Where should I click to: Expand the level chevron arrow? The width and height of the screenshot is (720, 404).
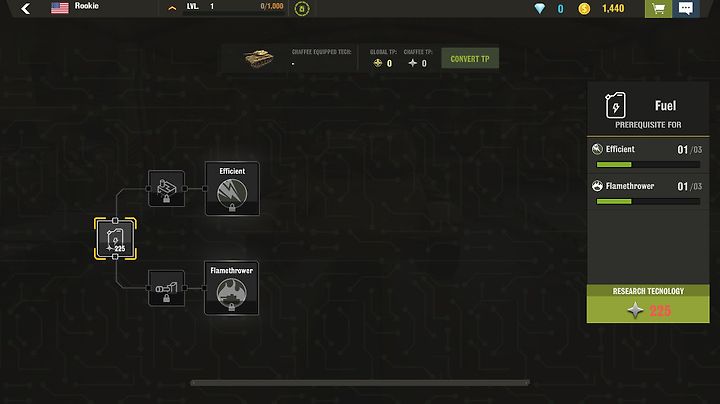pyautogui.click(x=172, y=8)
